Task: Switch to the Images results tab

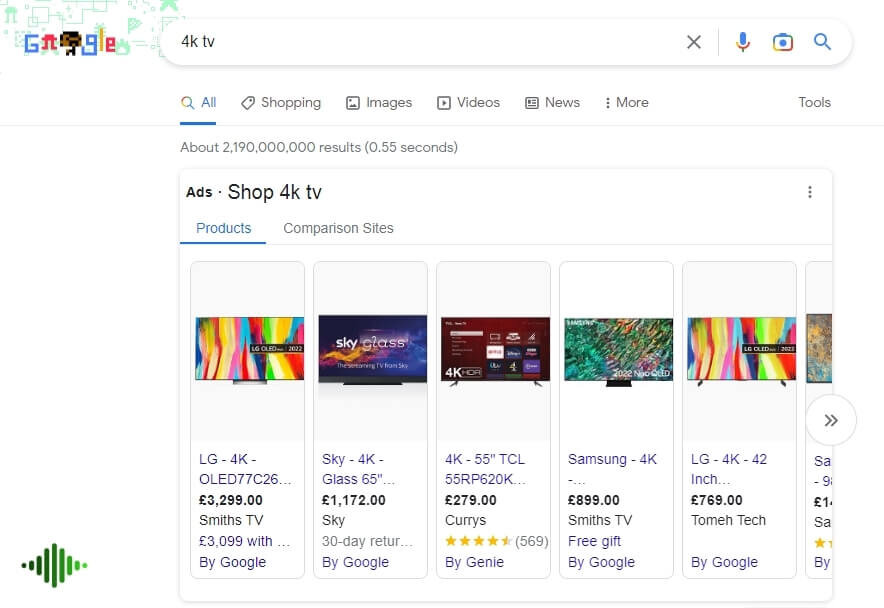Action: click(378, 103)
